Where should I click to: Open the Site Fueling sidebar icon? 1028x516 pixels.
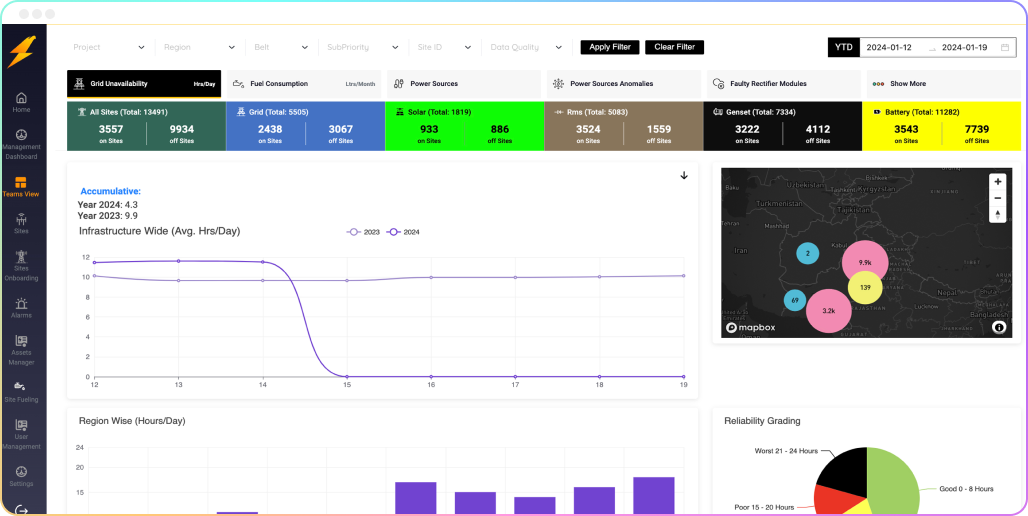(x=21, y=391)
